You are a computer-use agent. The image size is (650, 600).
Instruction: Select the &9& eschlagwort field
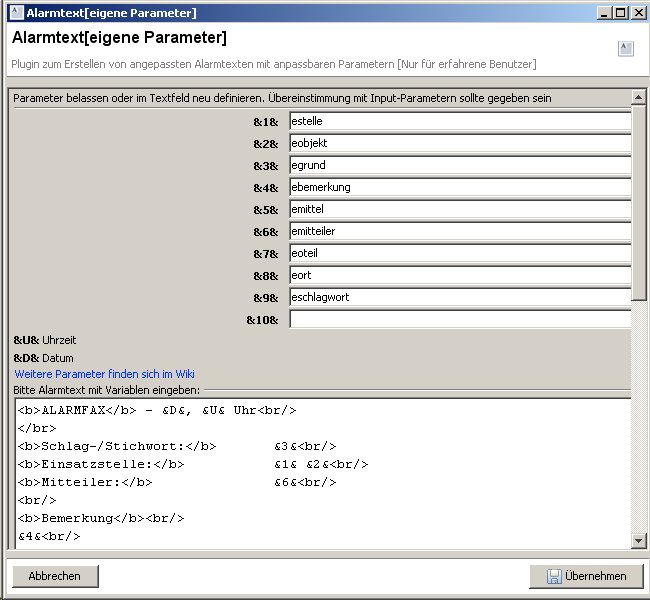[459, 297]
